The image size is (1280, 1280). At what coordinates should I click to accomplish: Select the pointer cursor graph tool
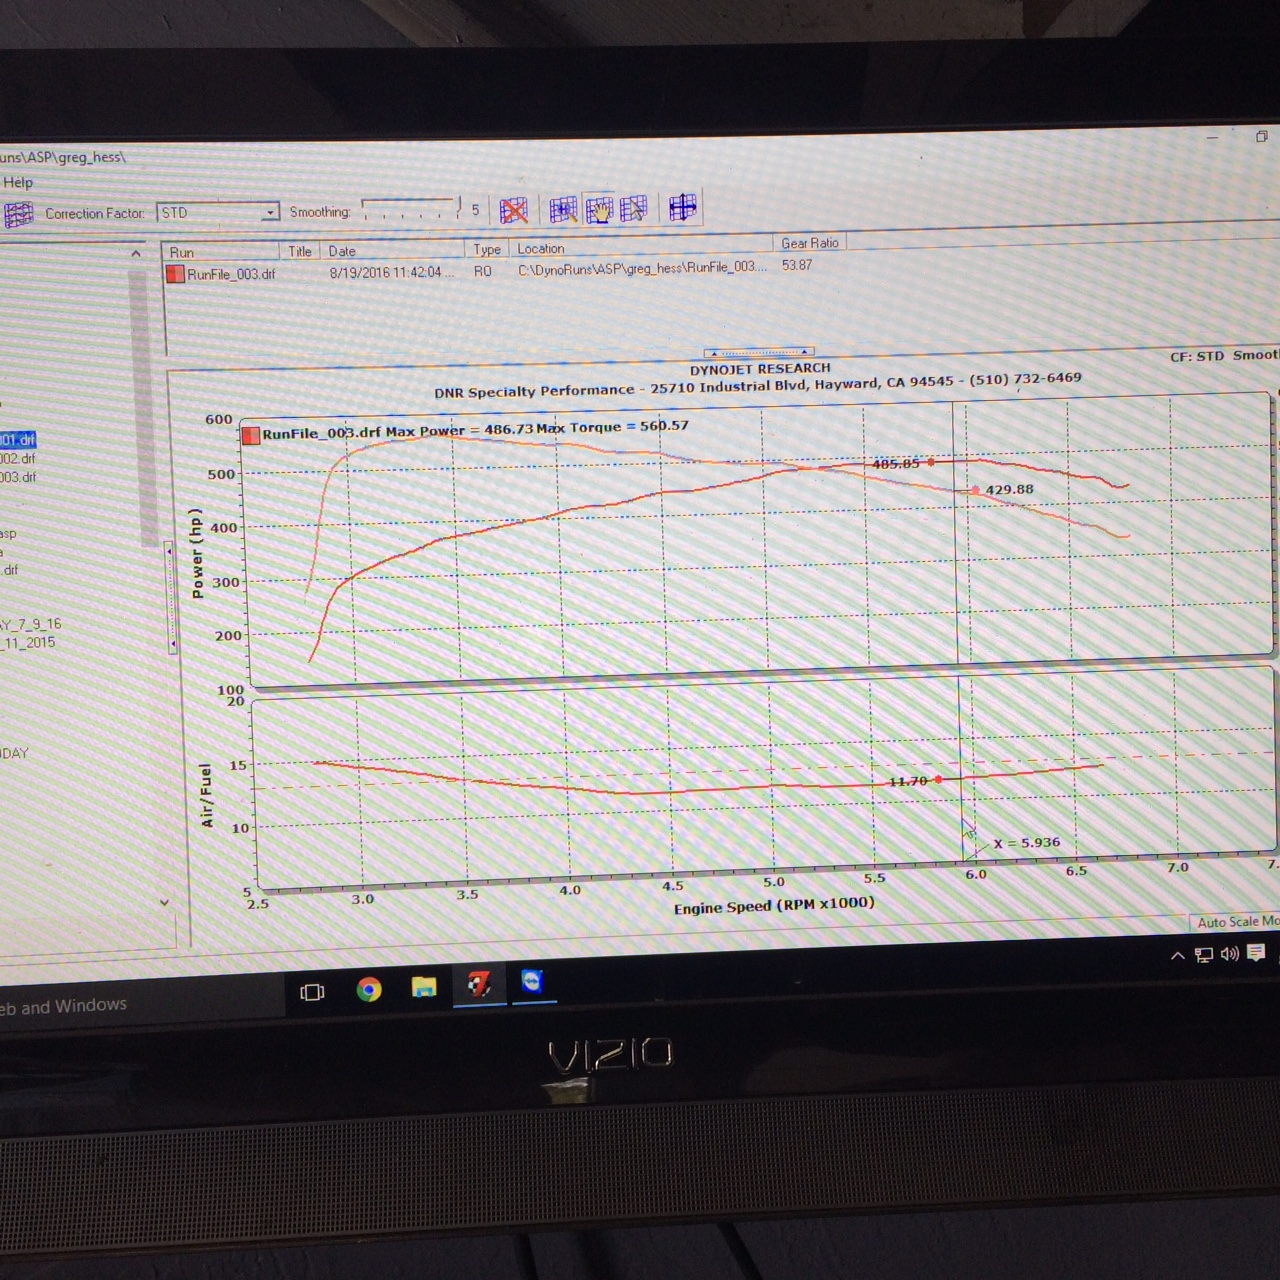[633, 208]
